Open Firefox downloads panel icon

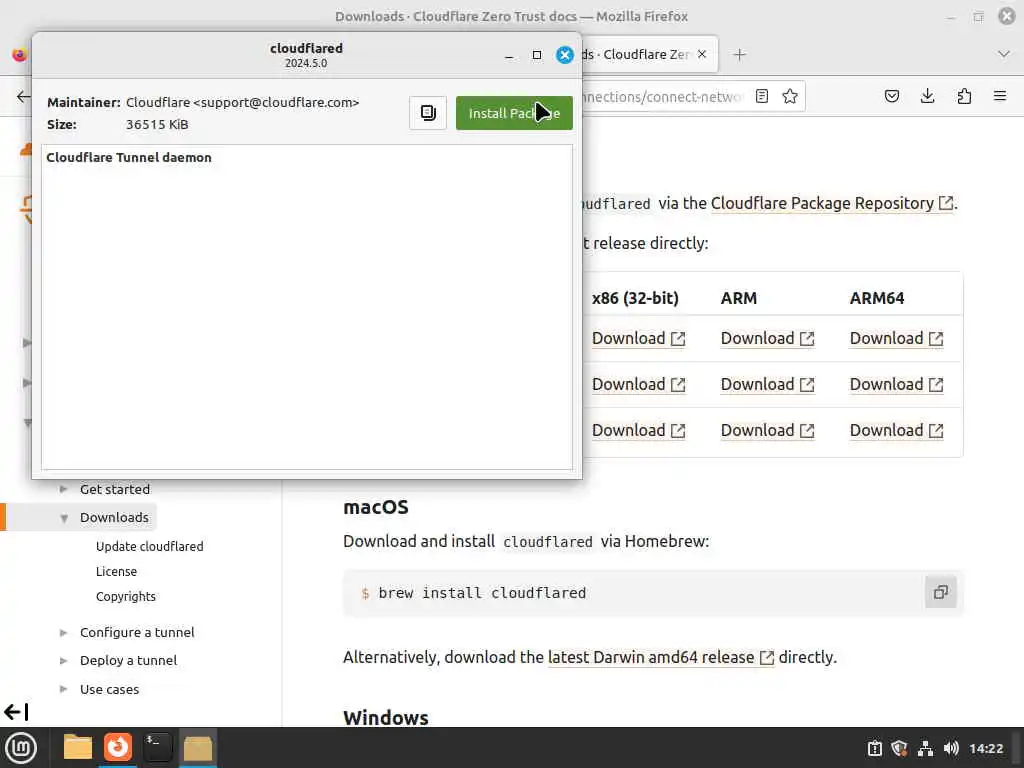(927, 97)
